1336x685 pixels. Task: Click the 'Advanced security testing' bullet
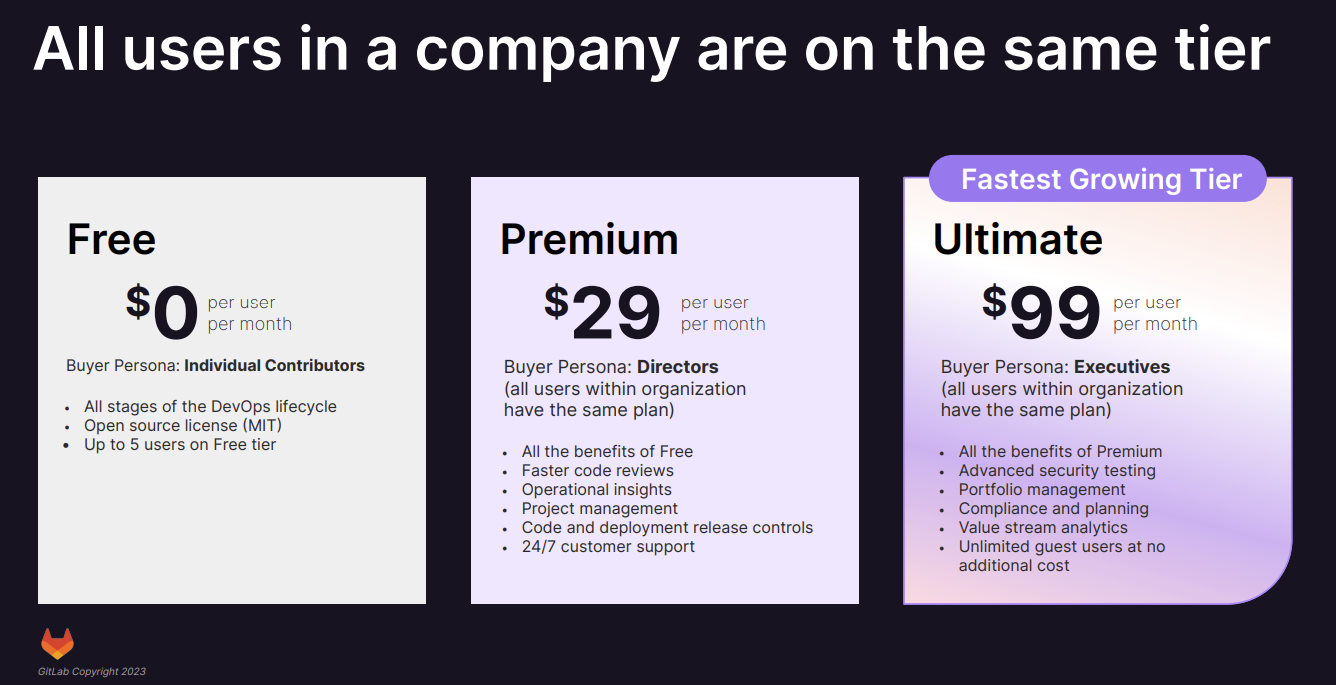(x=1057, y=471)
